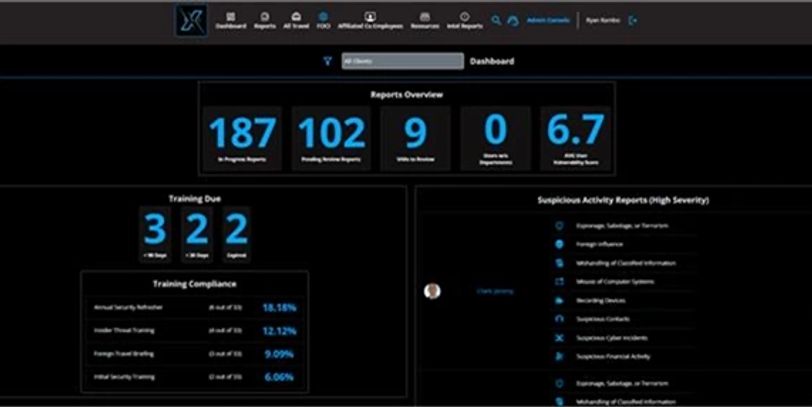Screen dimensions: 812x407
Task: Open the 187 In Progress Reports tile
Action: pyautogui.click(x=244, y=138)
